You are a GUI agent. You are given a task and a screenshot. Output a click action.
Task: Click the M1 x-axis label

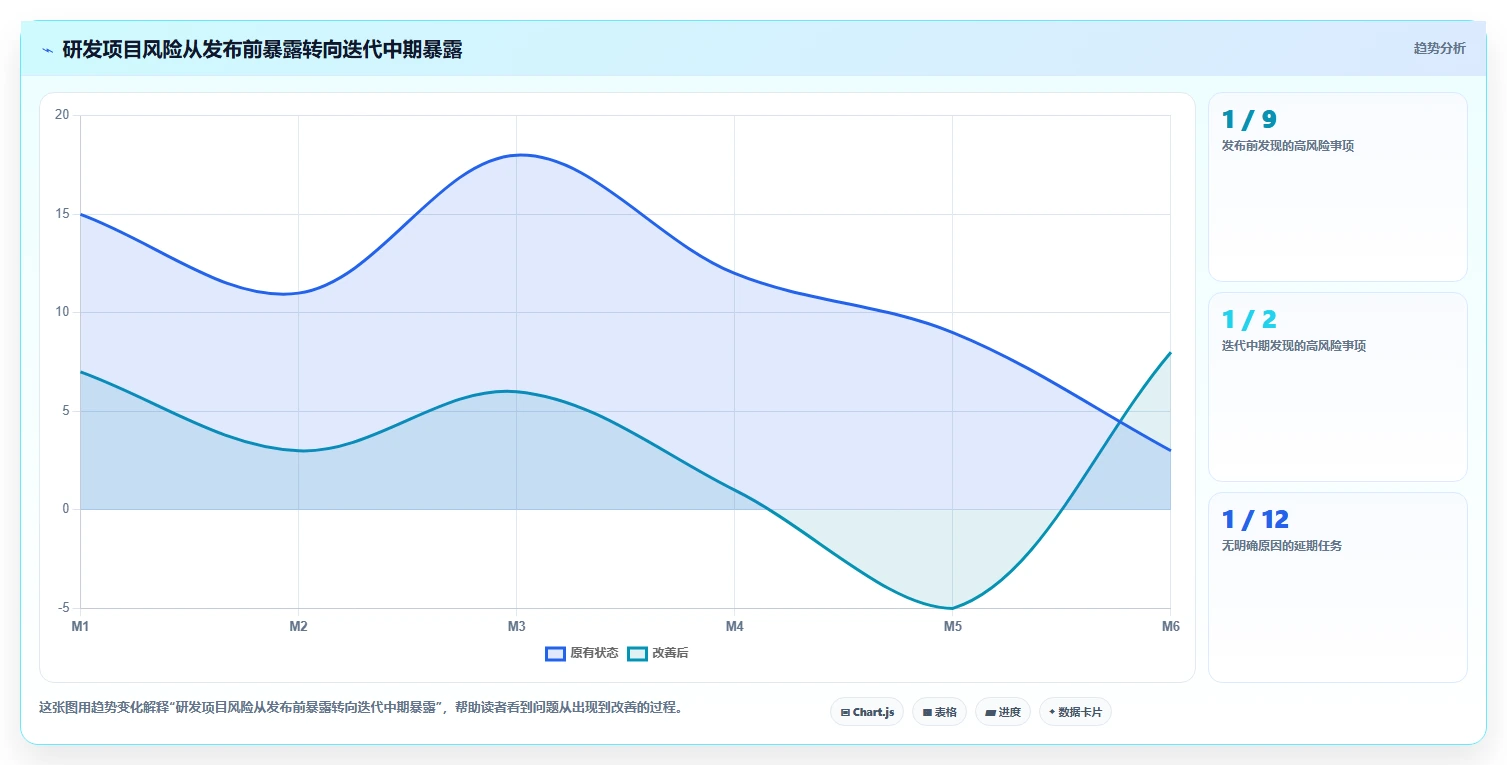80,626
